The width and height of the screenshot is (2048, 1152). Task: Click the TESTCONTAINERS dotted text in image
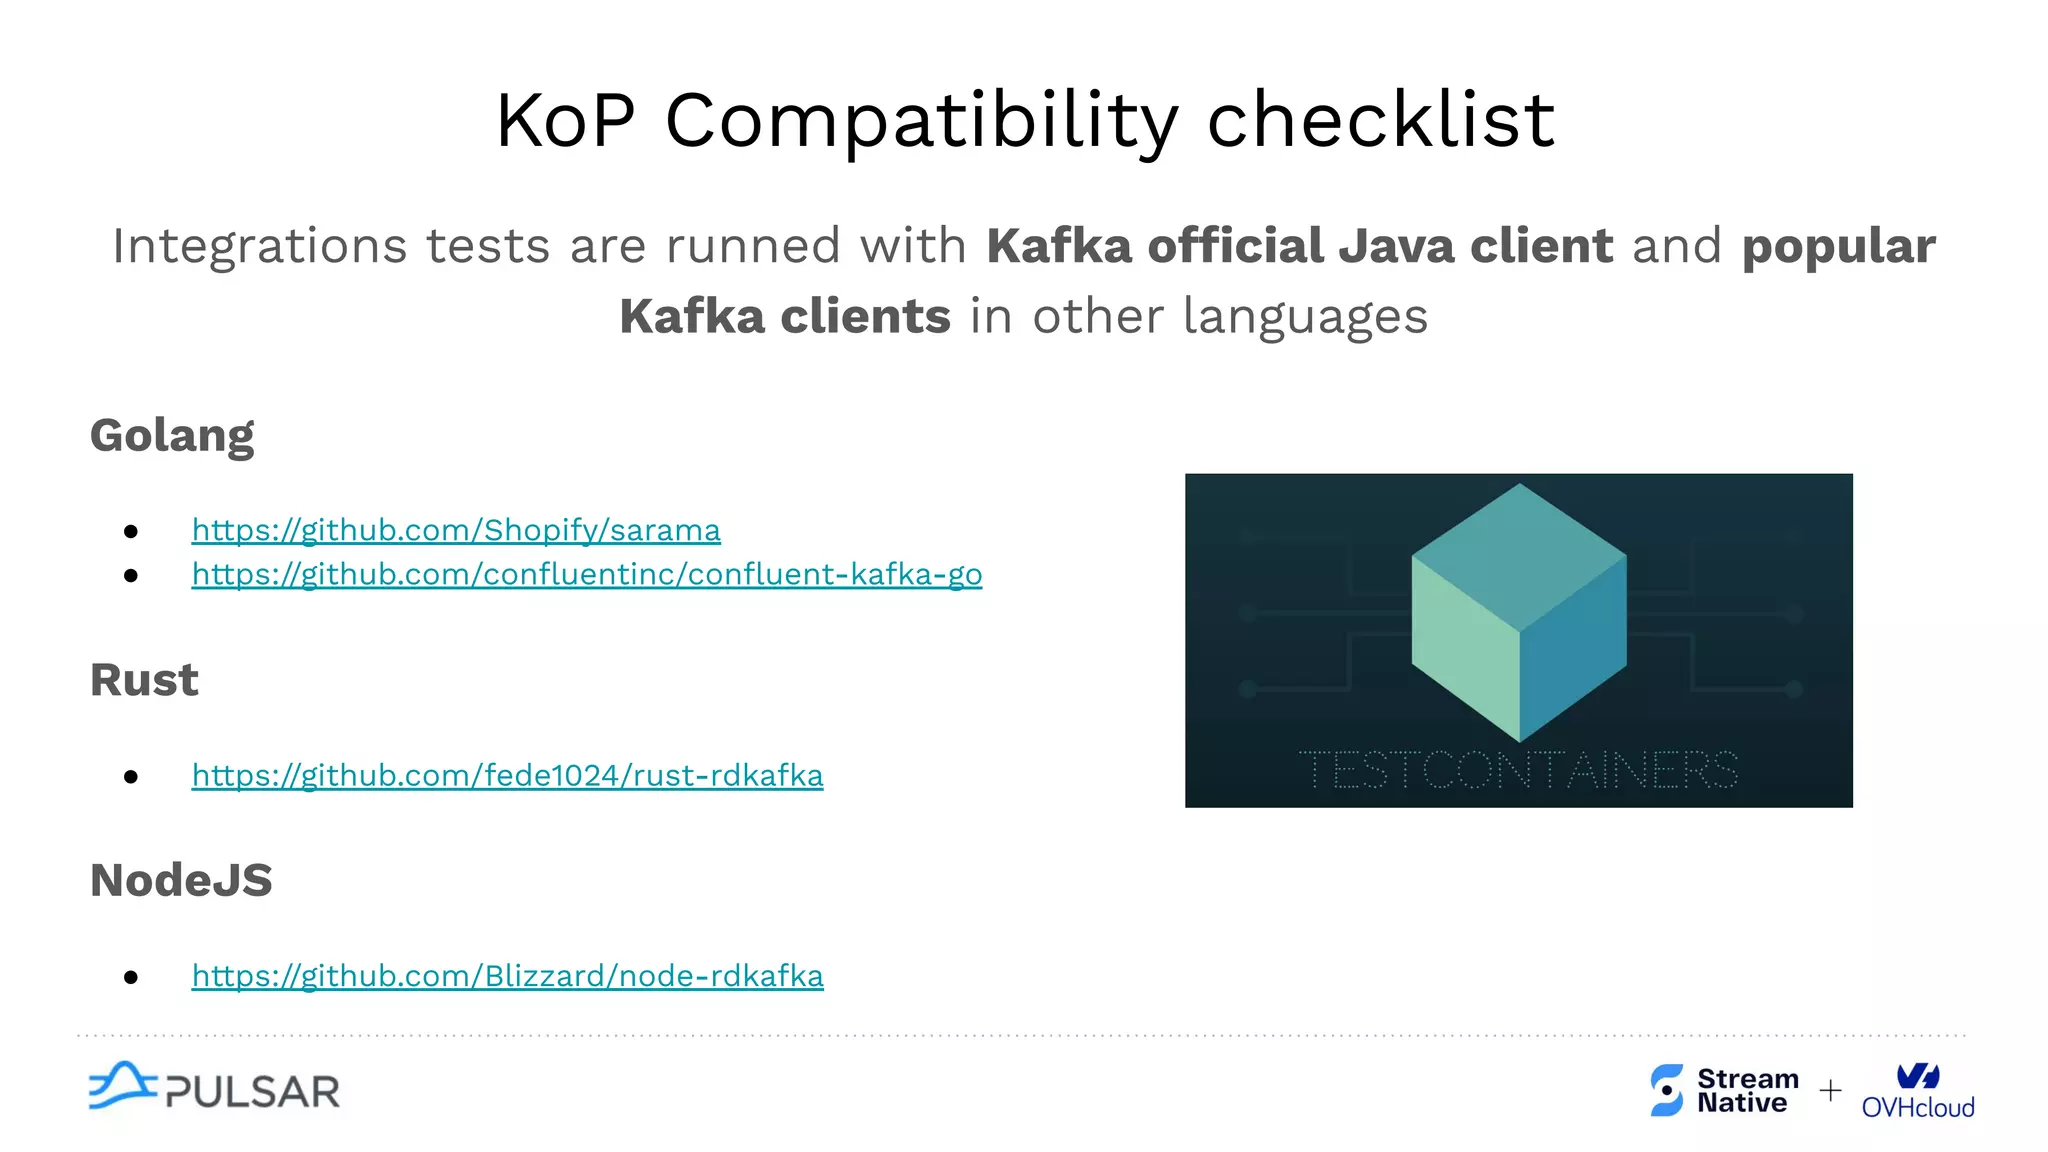(1518, 770)
